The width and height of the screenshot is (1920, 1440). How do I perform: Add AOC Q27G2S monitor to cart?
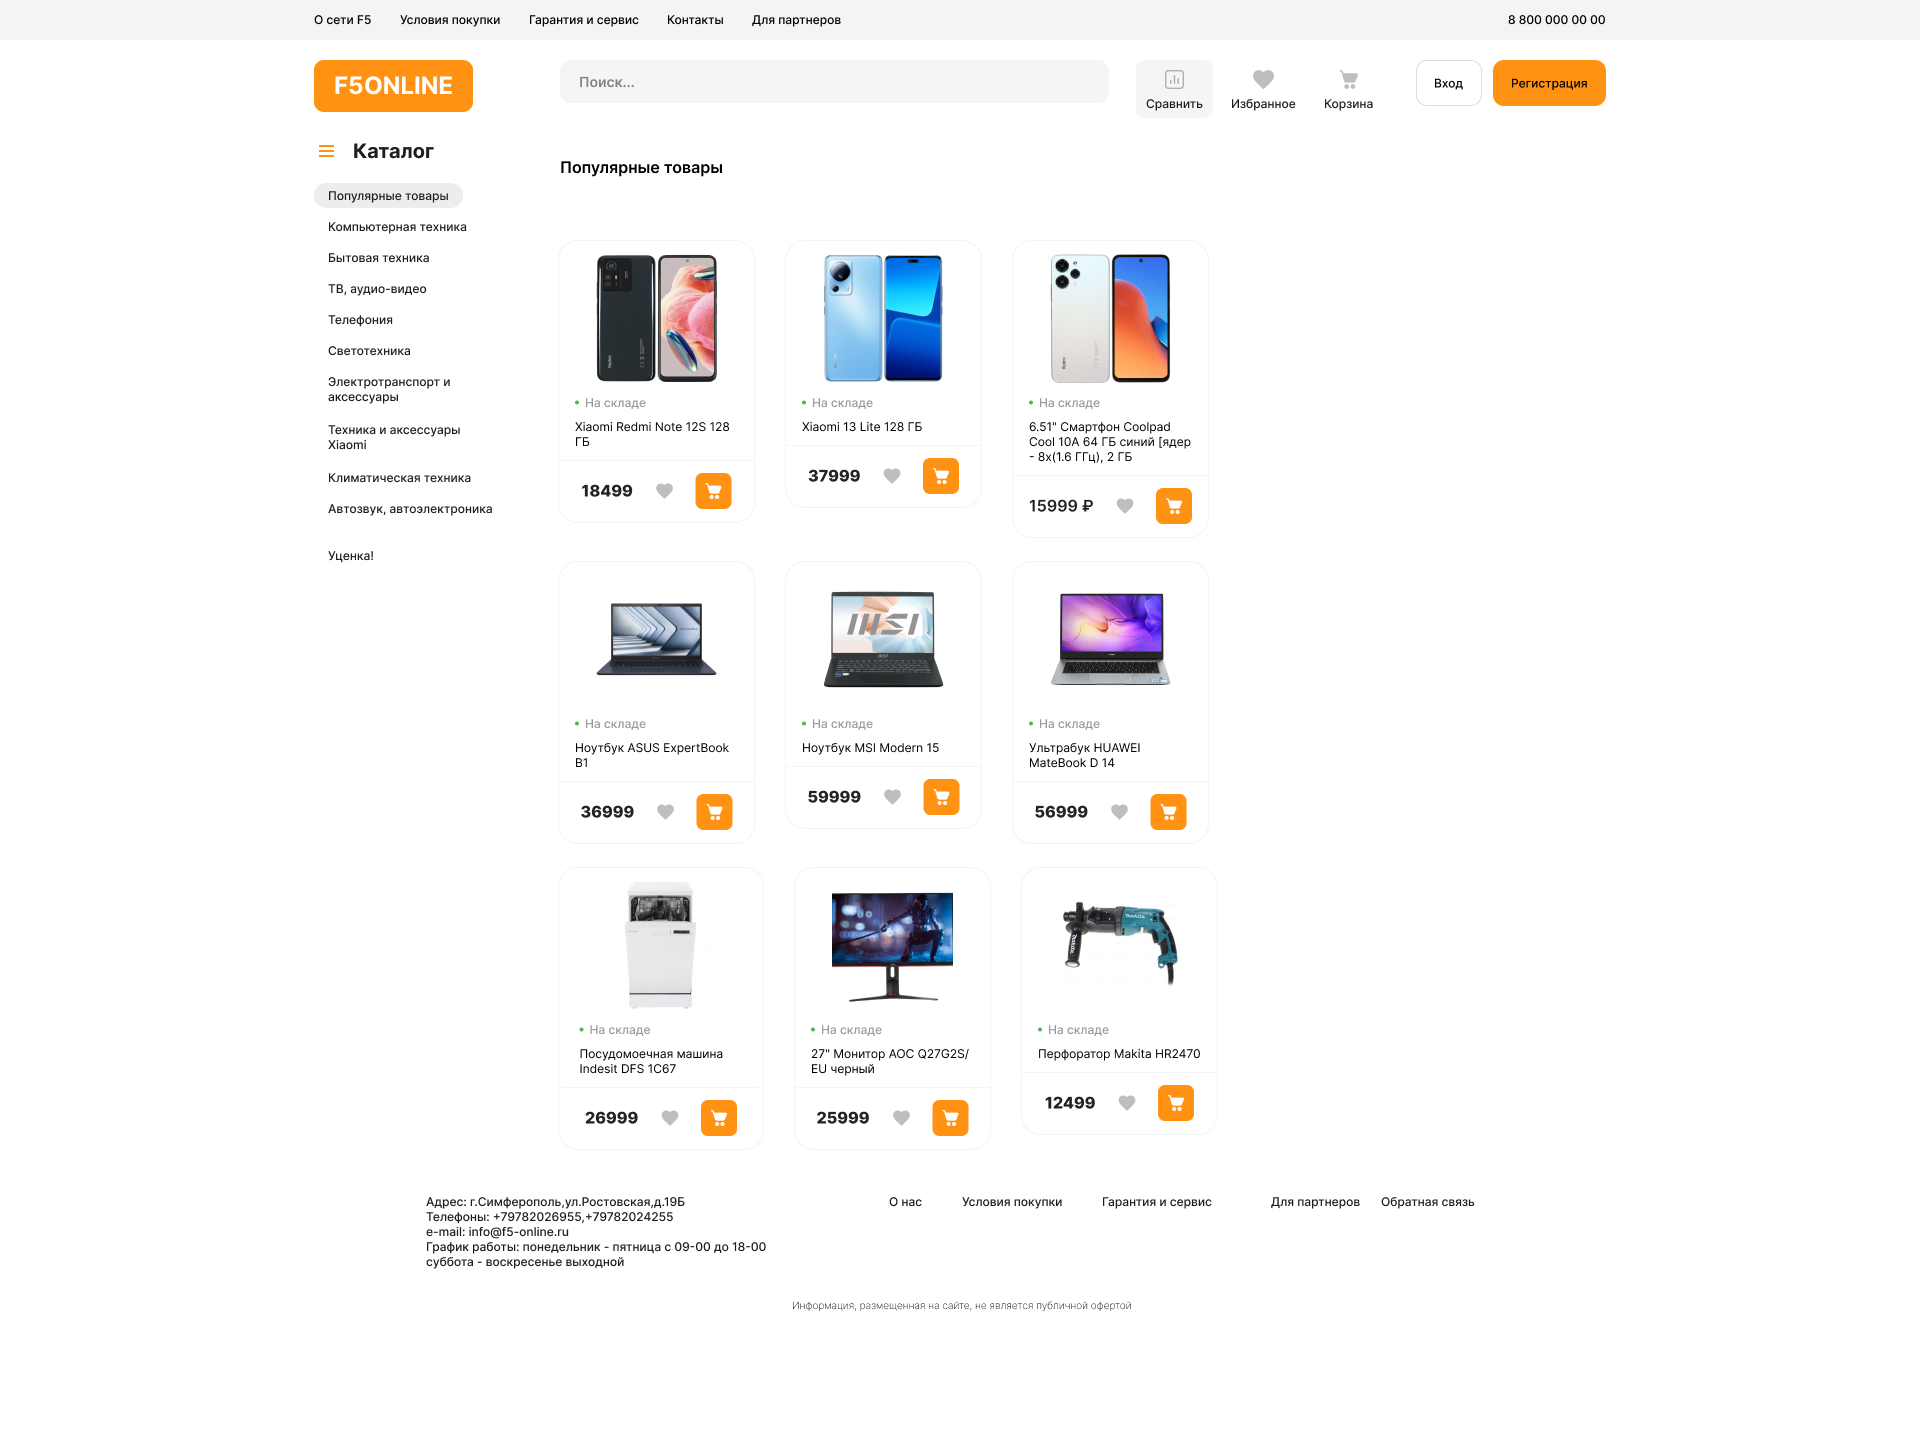pos(950,1118)
